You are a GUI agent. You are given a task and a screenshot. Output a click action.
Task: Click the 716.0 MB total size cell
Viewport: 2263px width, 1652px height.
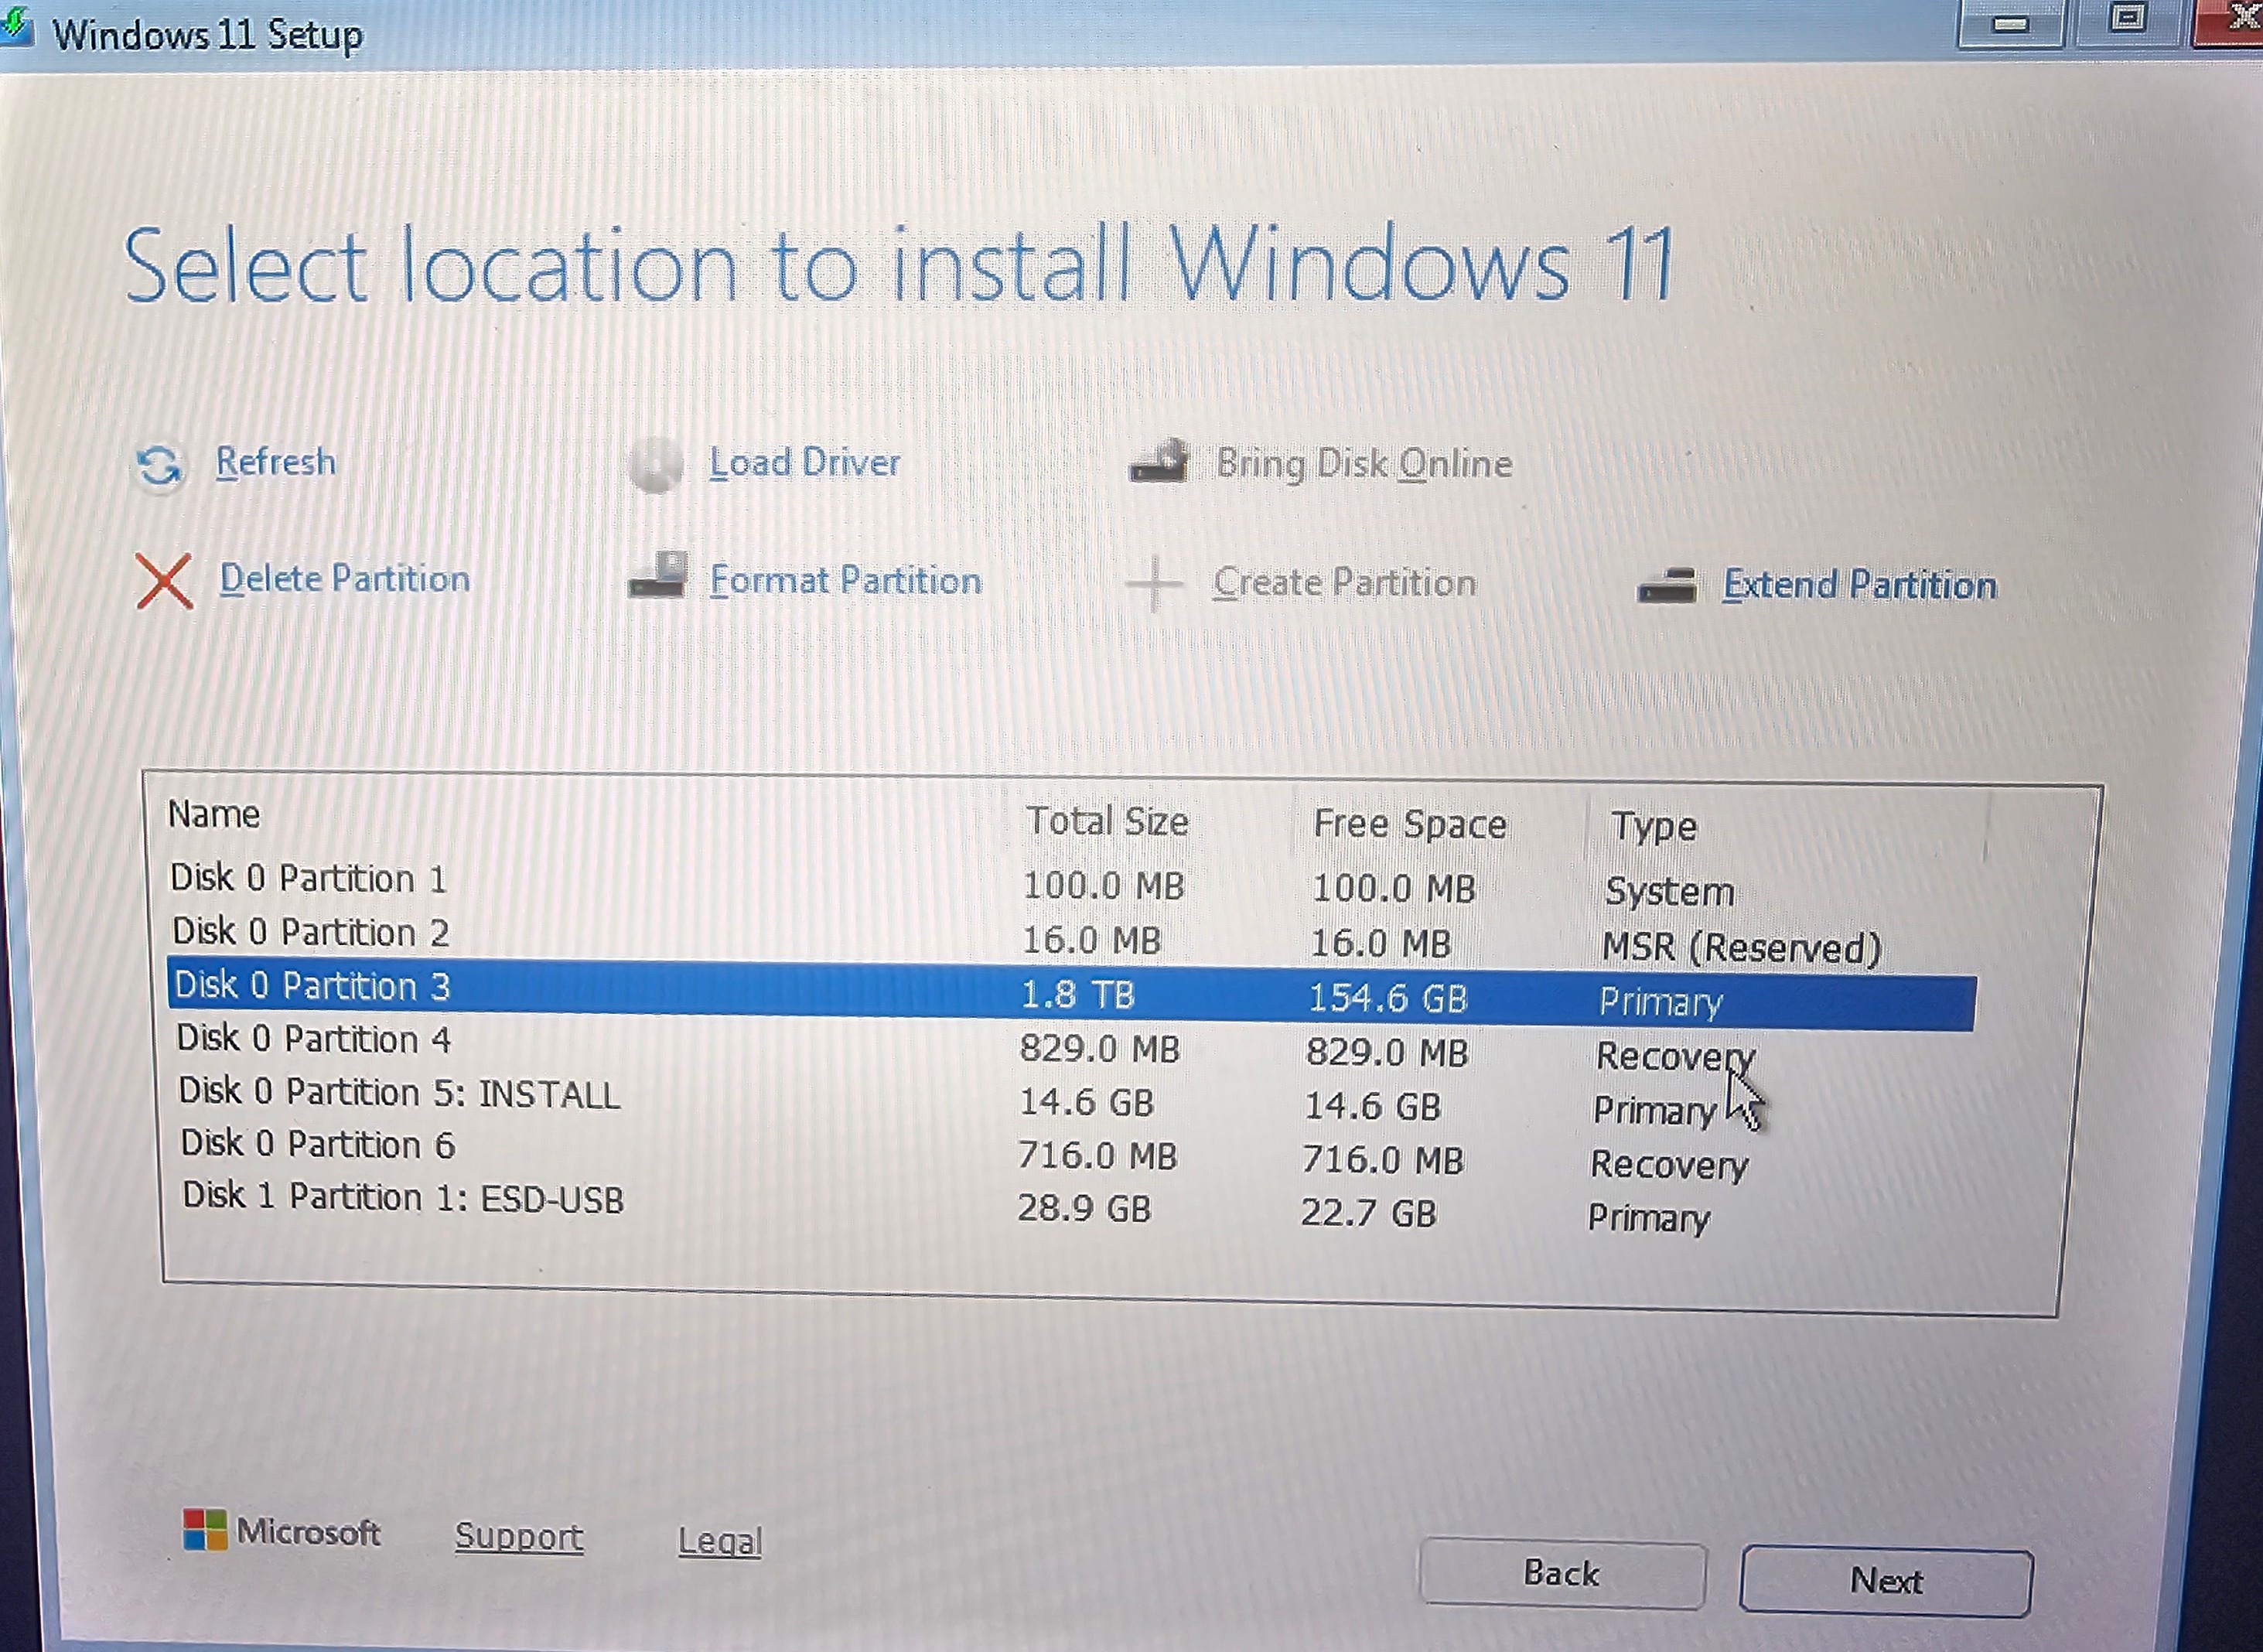[x=1098, y=1155]
